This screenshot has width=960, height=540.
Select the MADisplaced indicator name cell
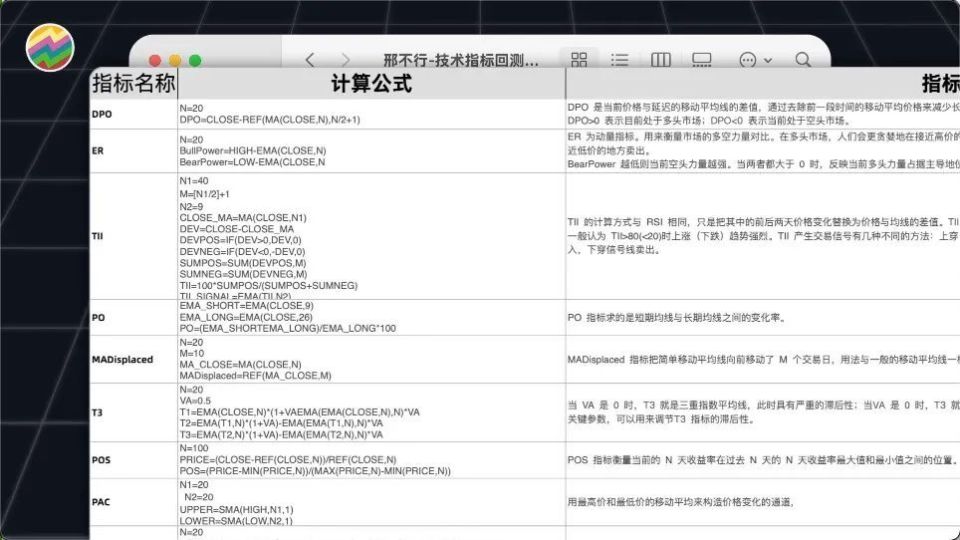[133, 359]
